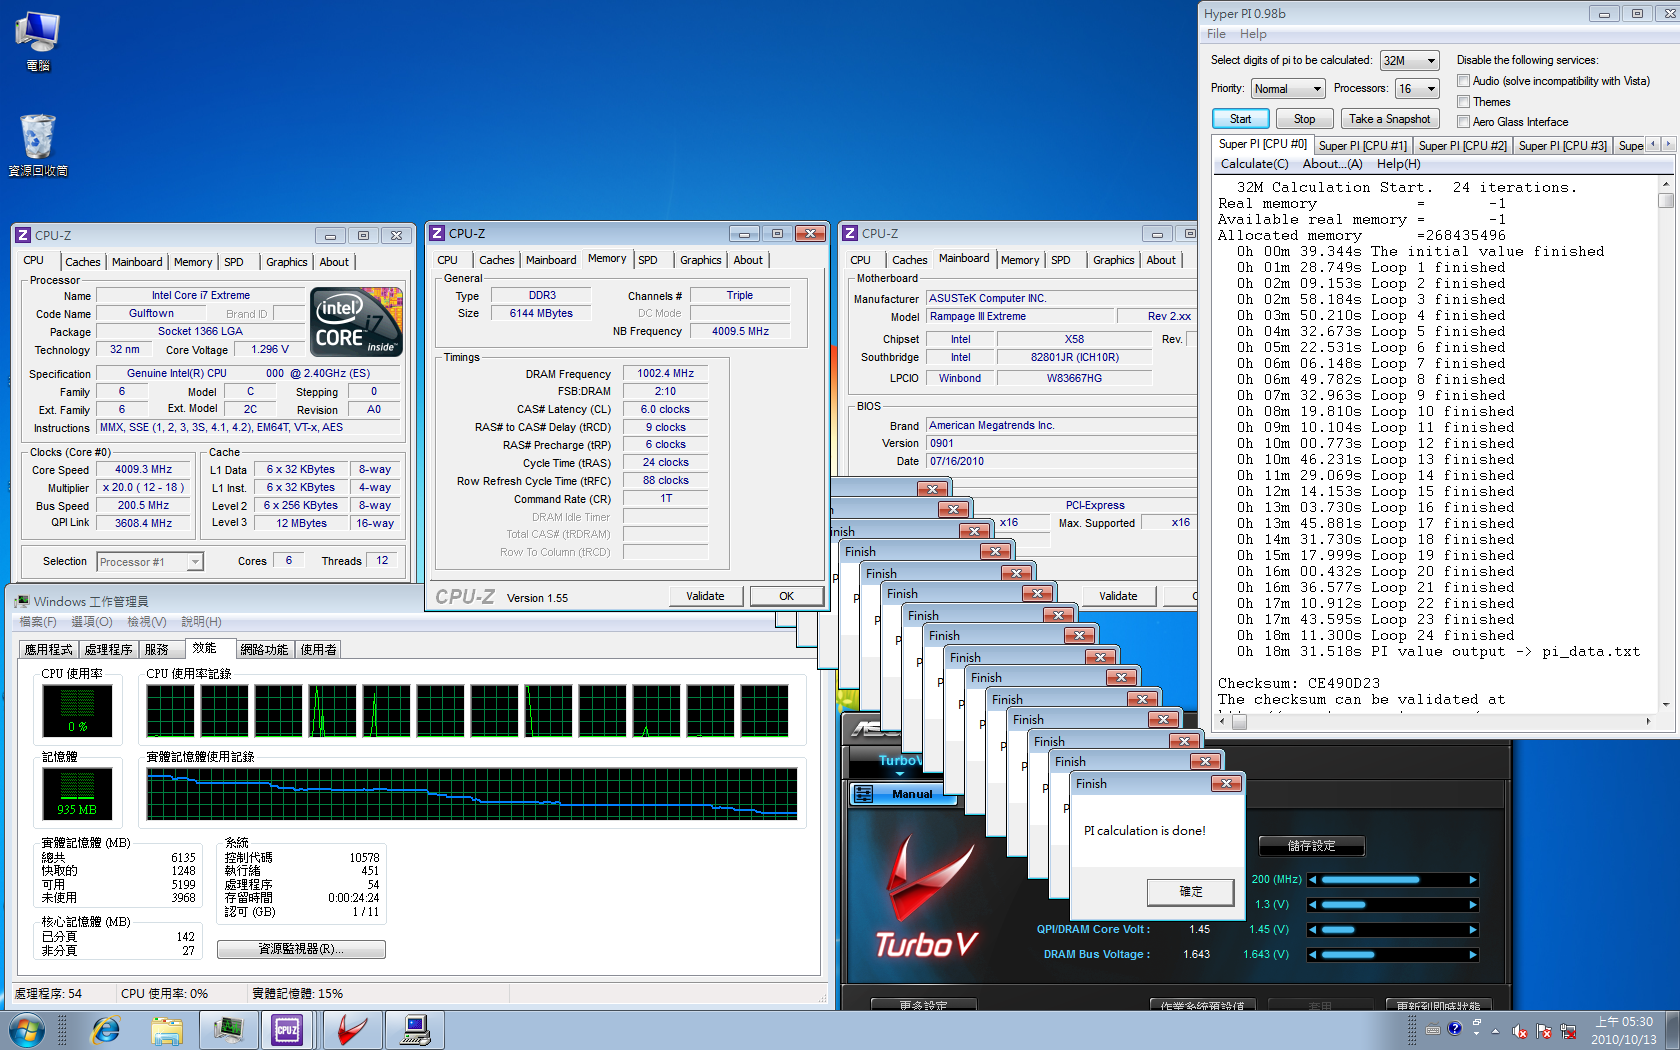This screenshot has width=1680, height=1050.
Task: Click left arrow of 200 MHz BCLK slider
Action: tap(1312, 880)
